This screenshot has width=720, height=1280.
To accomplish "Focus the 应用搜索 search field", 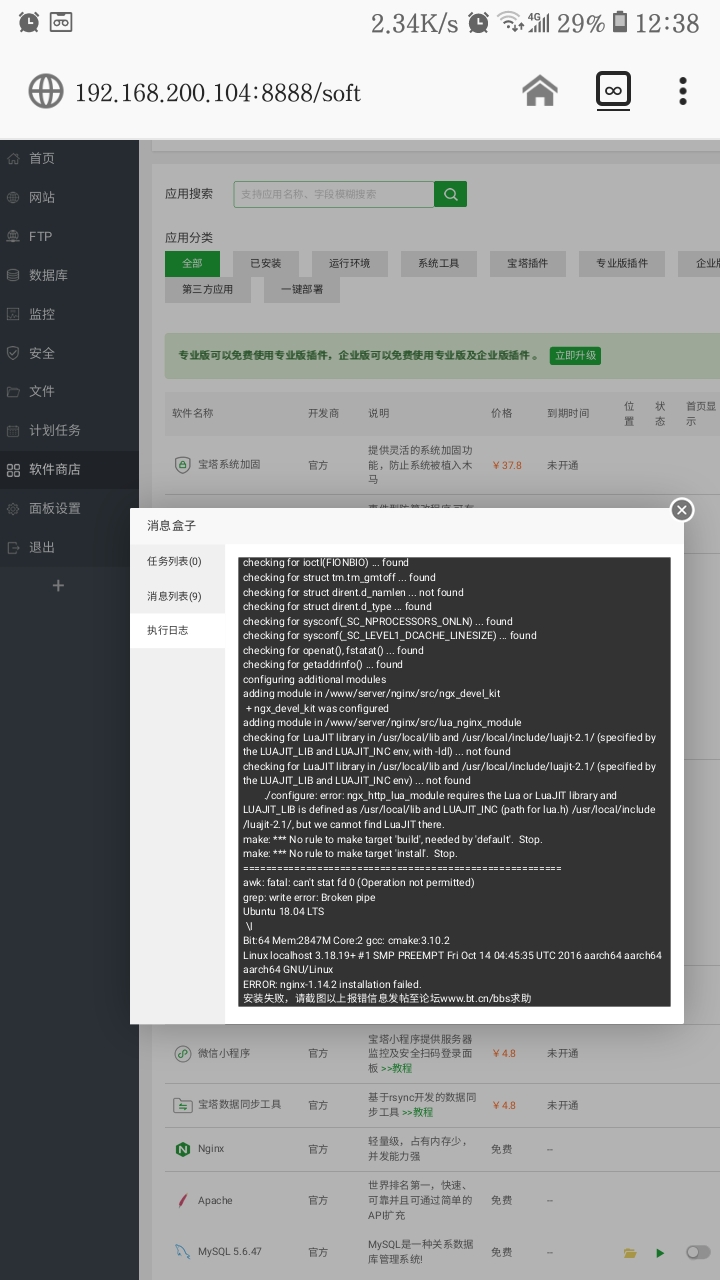I will (334, 194).
